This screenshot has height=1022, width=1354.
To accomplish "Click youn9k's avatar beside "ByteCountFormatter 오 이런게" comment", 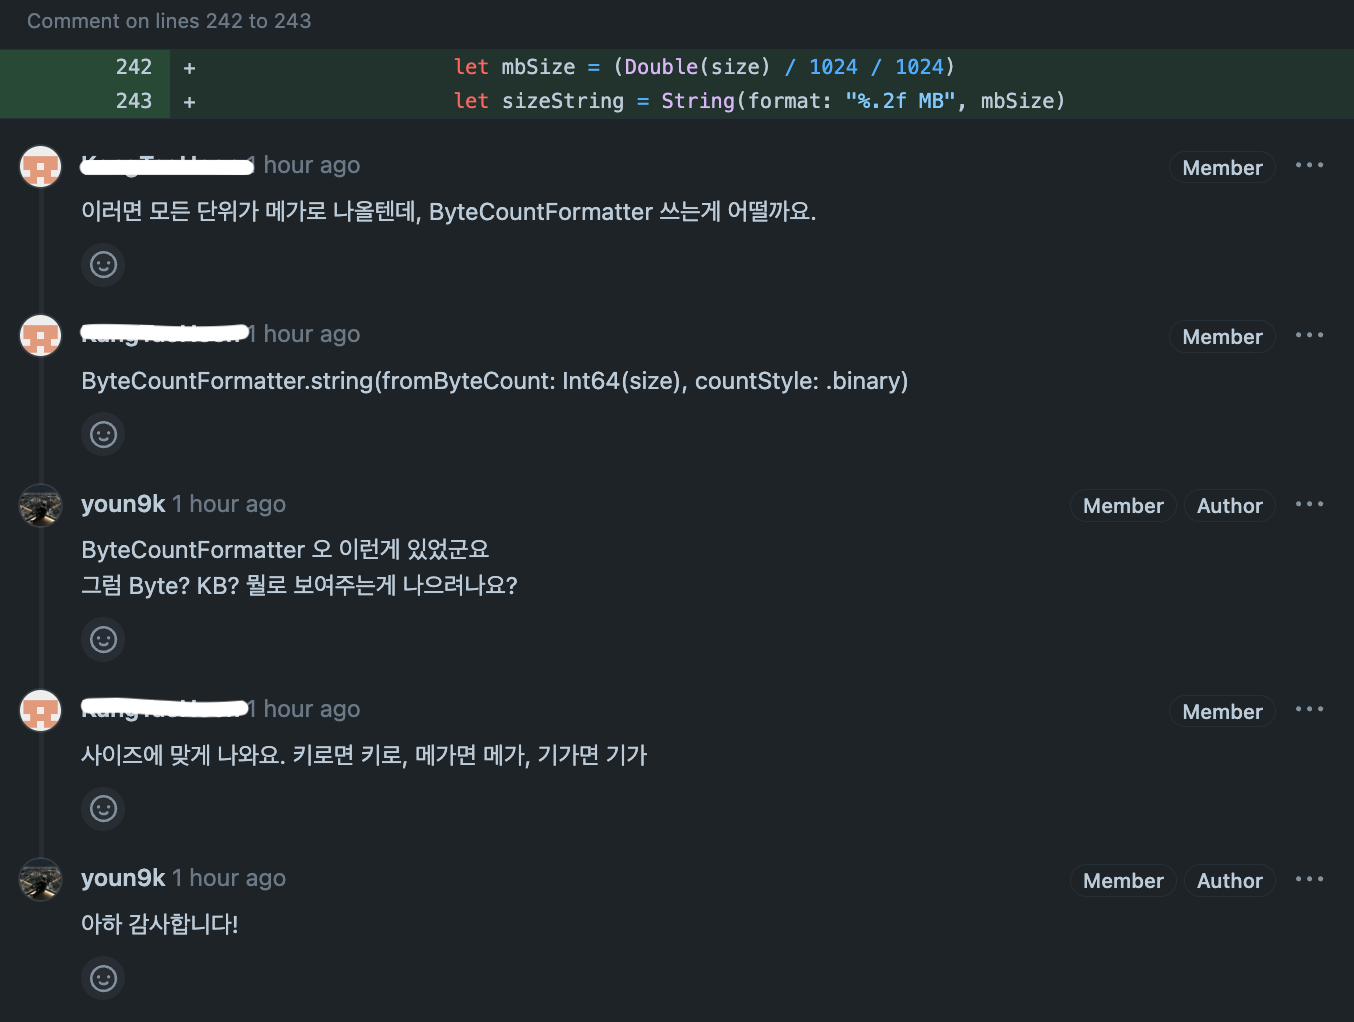I will (41, 505).
